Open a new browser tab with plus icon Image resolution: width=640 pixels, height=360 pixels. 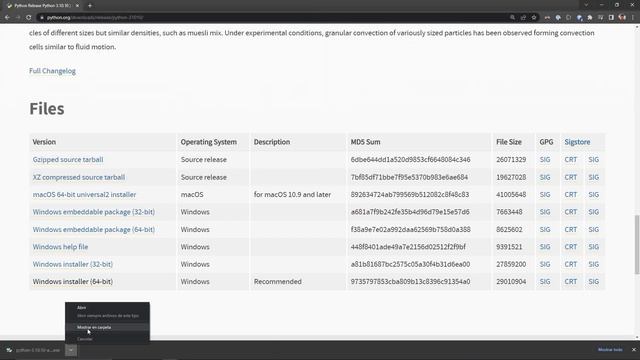point(90,6)
